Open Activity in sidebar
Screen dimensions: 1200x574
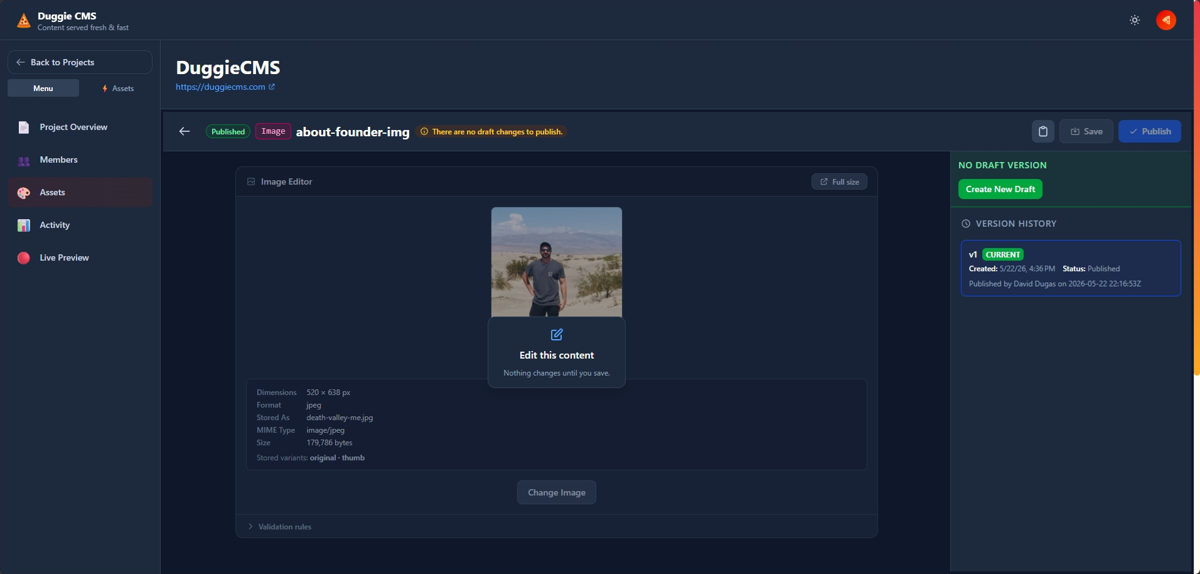(80, 225)
